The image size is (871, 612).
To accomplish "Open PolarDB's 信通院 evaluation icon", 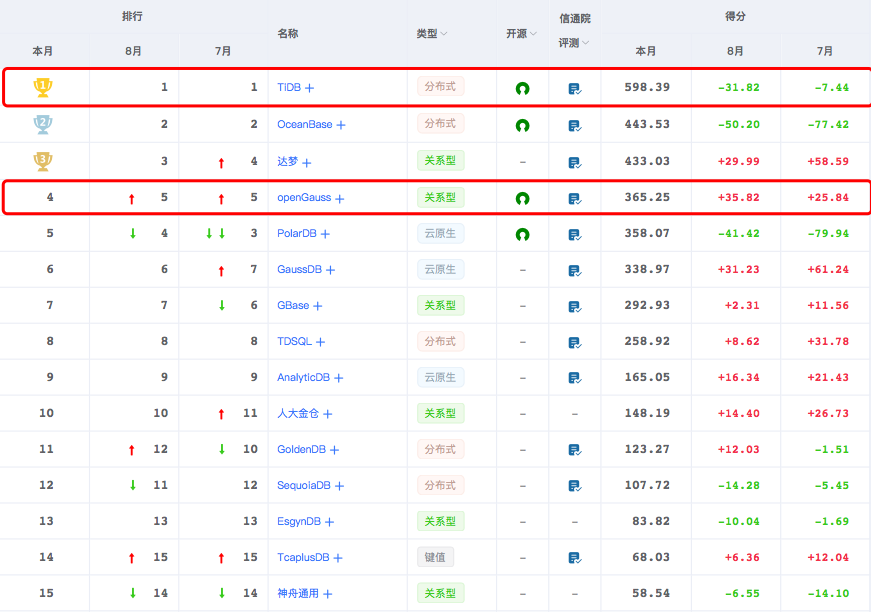I will click(574, 235).
